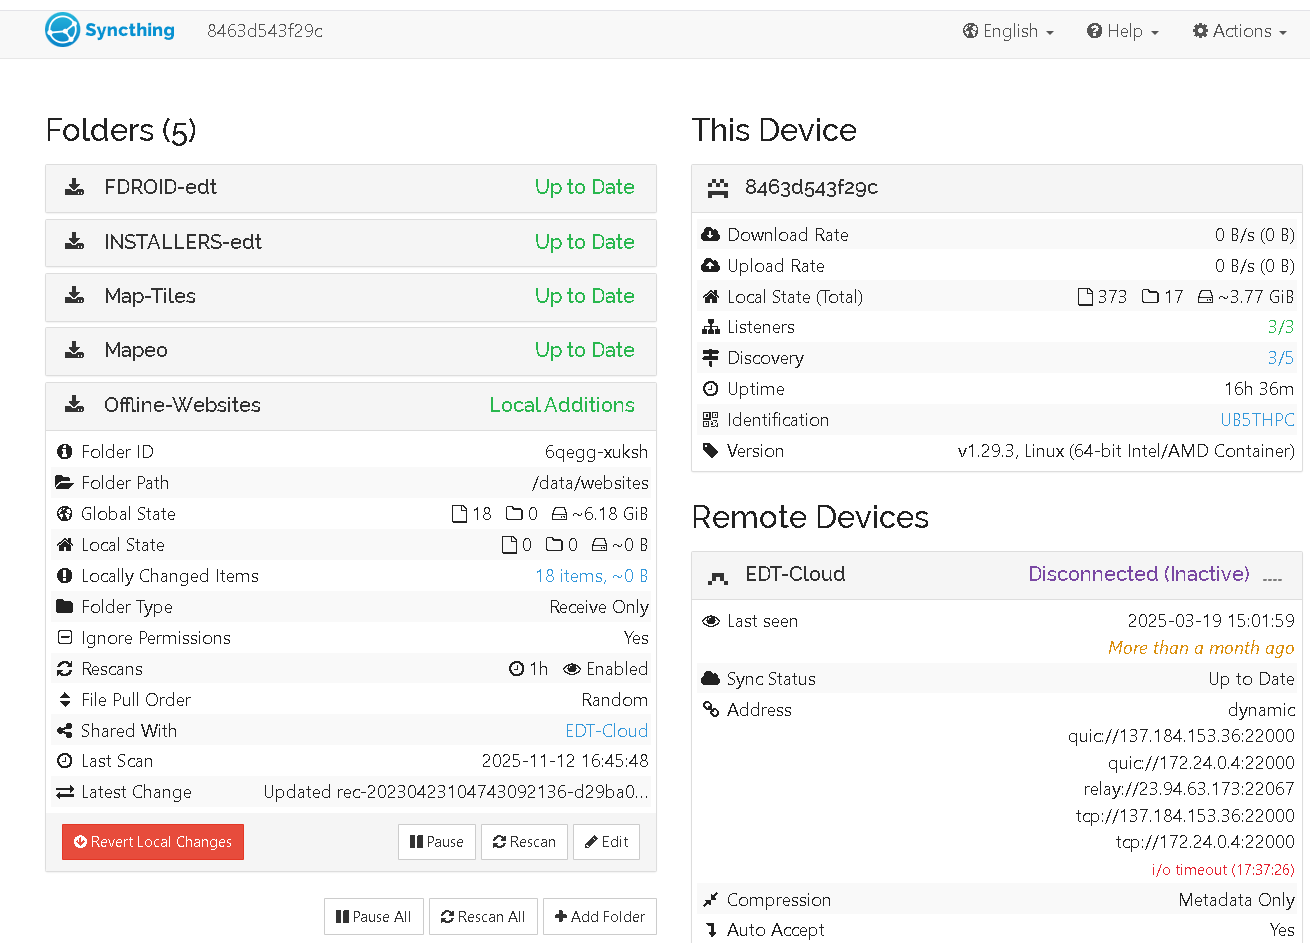Click the Discovery signpost icon
Image resolution: width=1310 pixels, height=943 pixels.
click(x=710, y=358)
